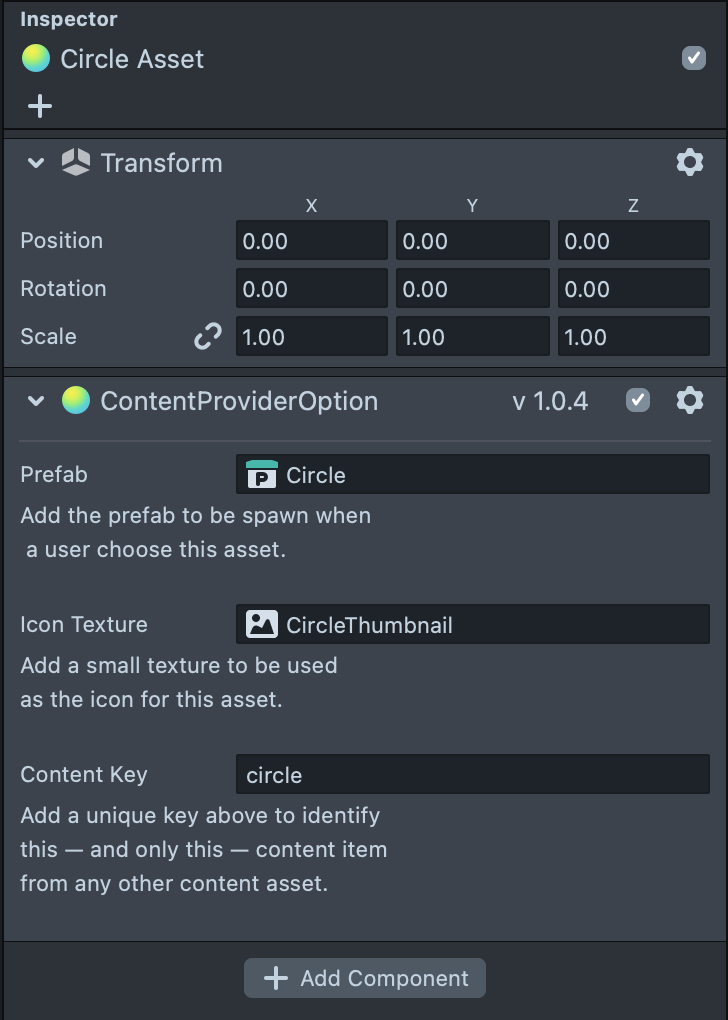Click the plus icon under Circle Asset
The height and width of the screenshot is (1020, 728).
[40, 106]
